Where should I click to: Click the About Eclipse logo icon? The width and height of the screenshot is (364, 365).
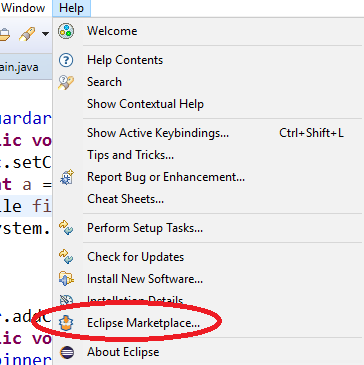pos(66,352)
